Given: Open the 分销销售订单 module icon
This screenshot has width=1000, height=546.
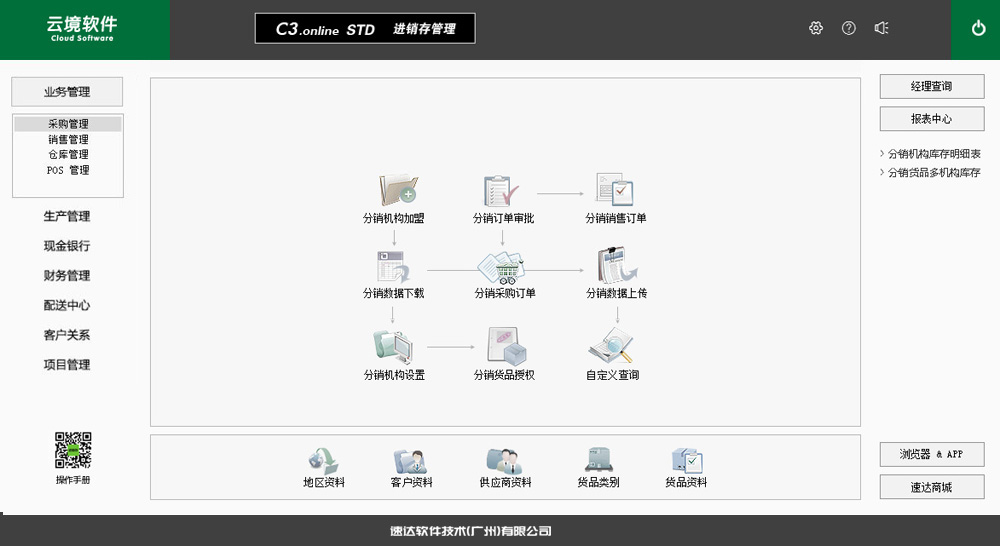Looking at the screenshot, I should 615,190.
